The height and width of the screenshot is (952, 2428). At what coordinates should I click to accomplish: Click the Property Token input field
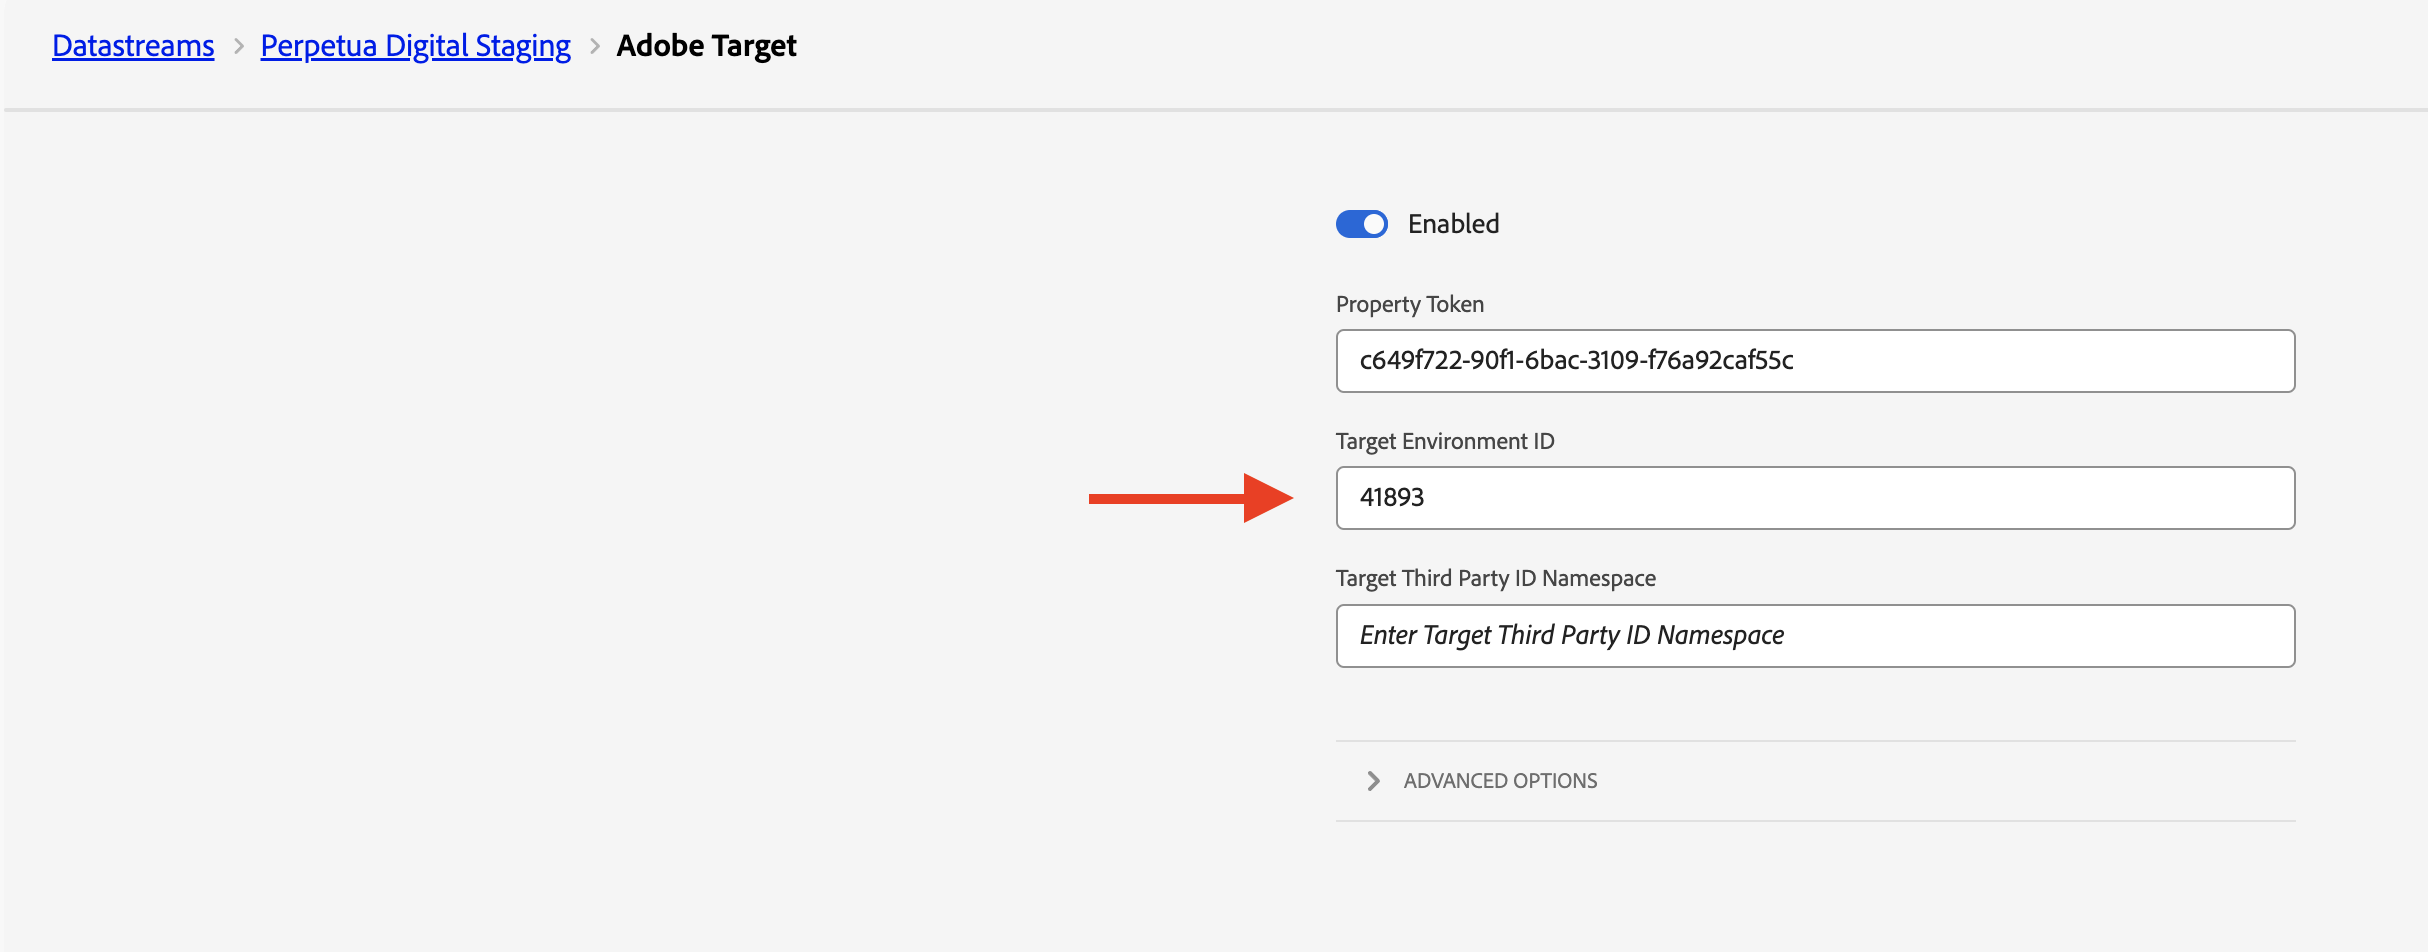pyautogui.click(x=1815, y=361)
